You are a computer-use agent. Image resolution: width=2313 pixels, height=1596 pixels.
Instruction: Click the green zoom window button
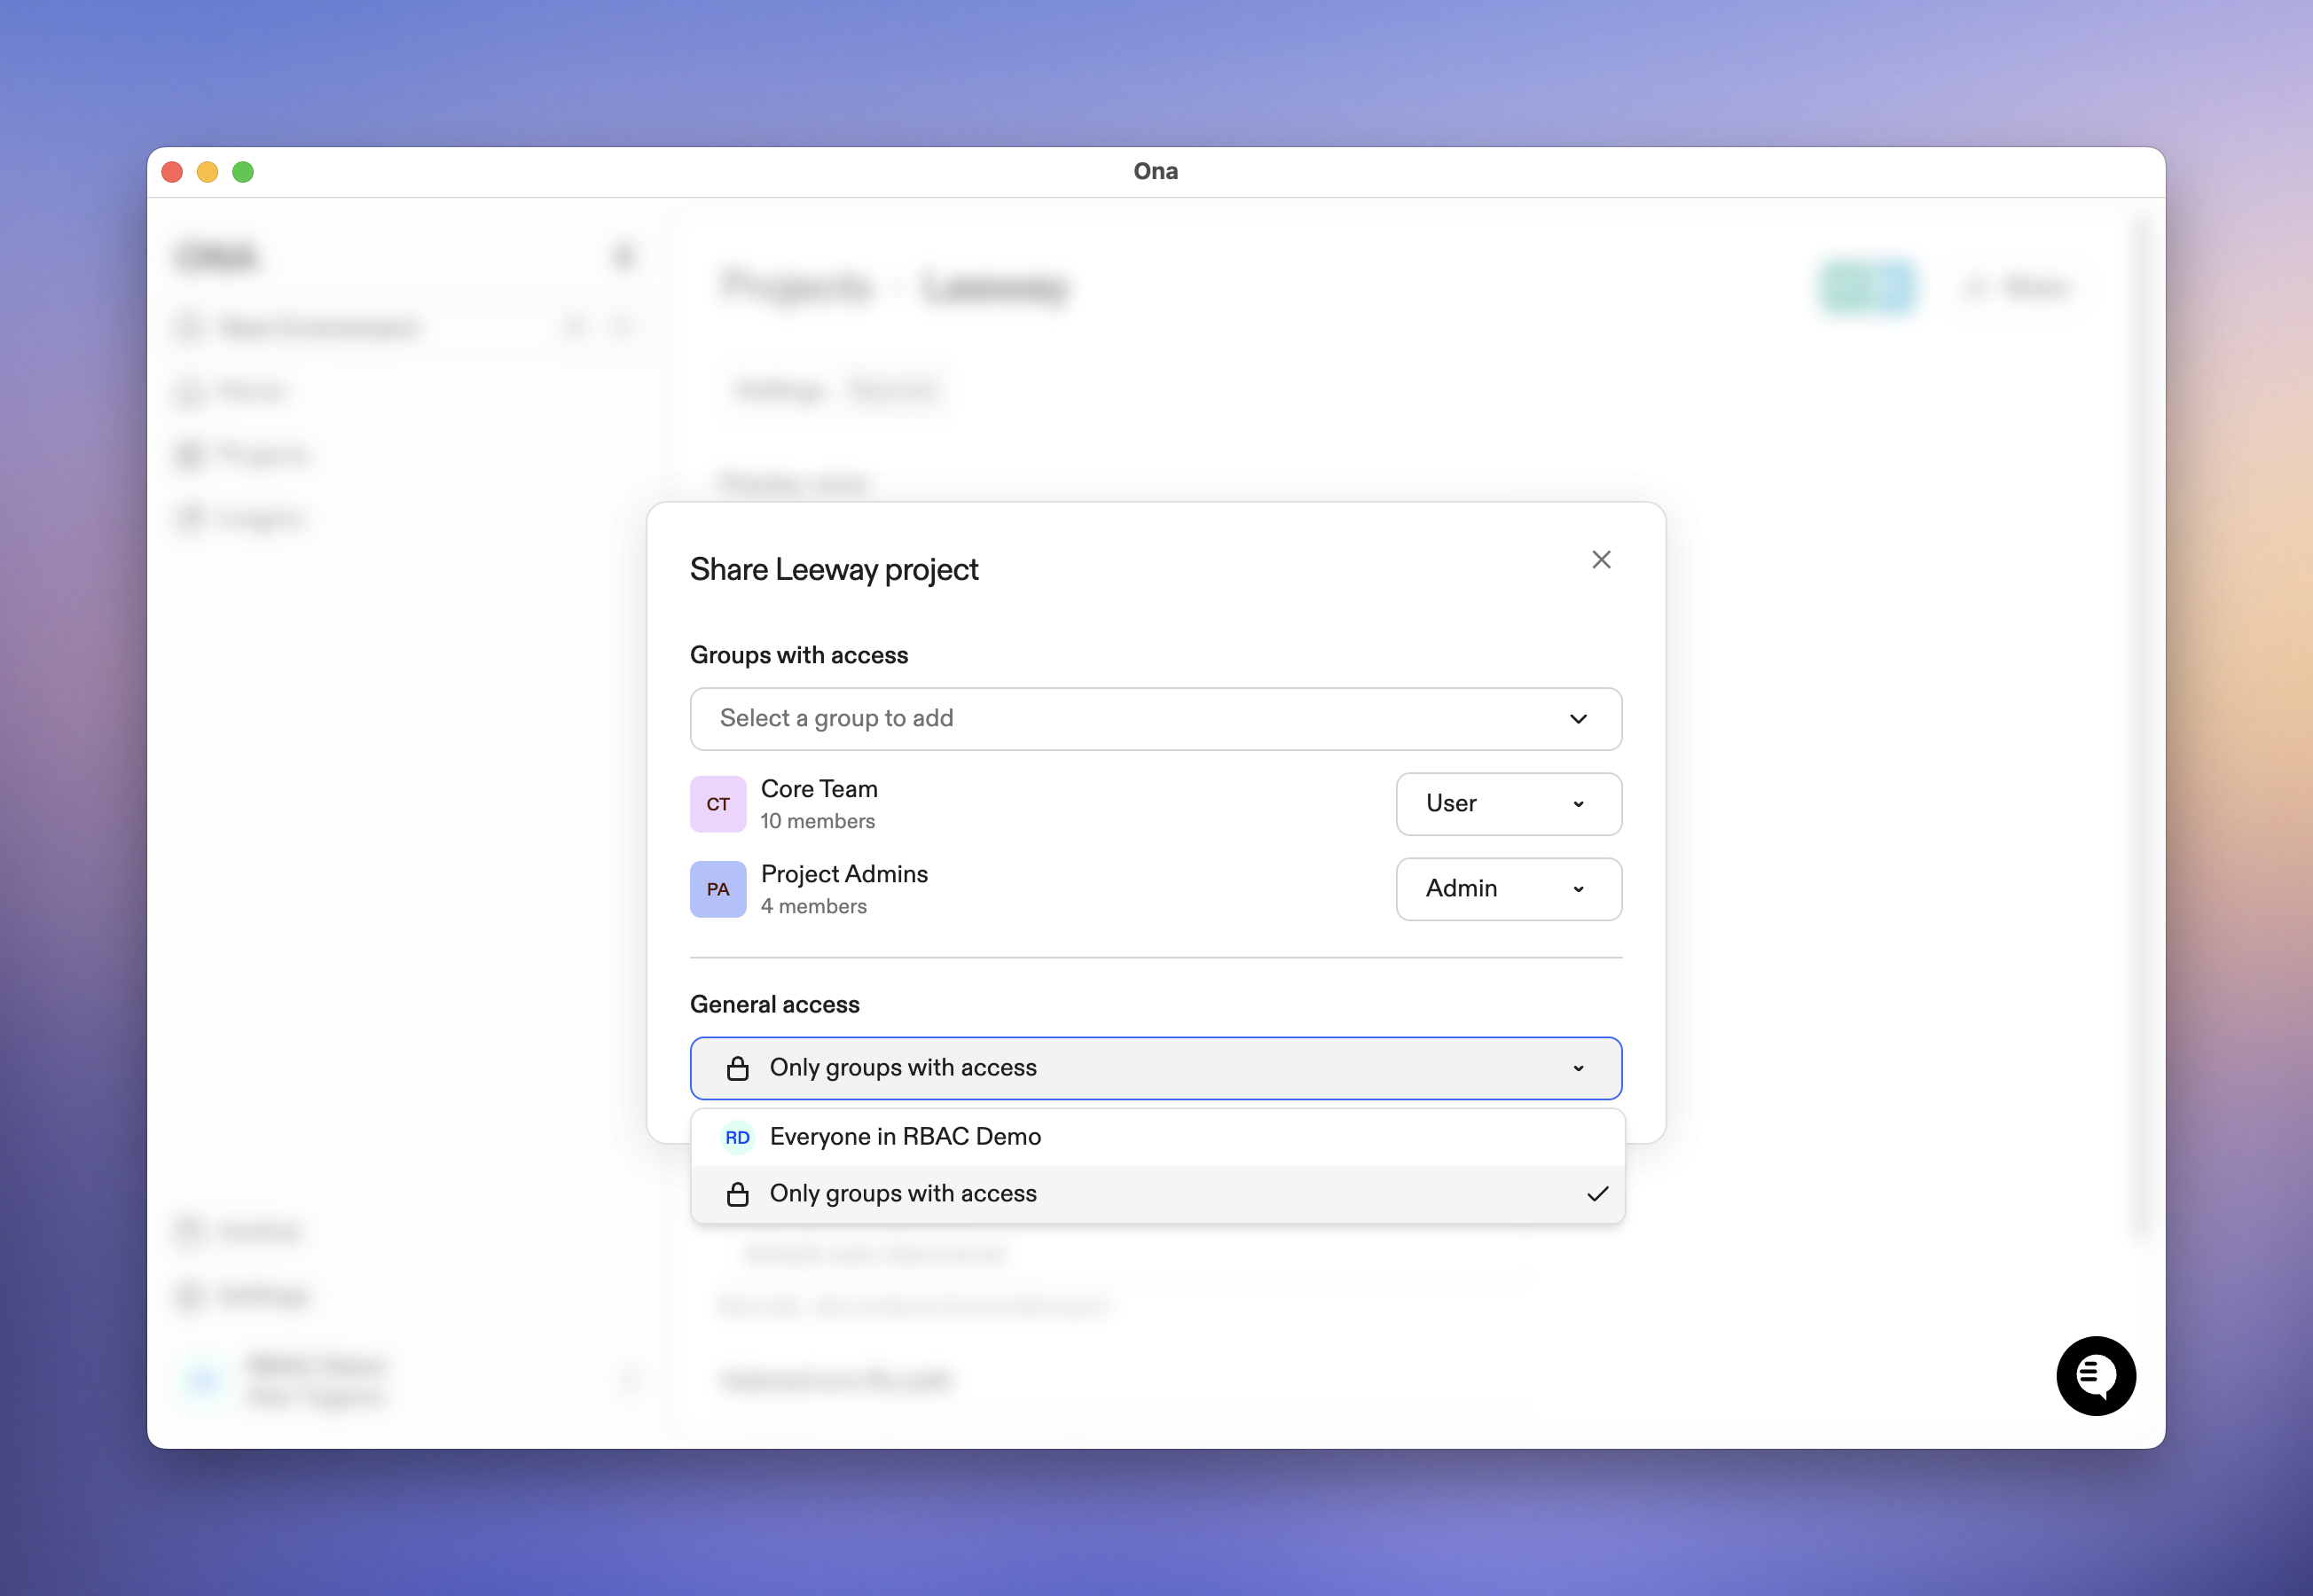[x=243, y=172]
